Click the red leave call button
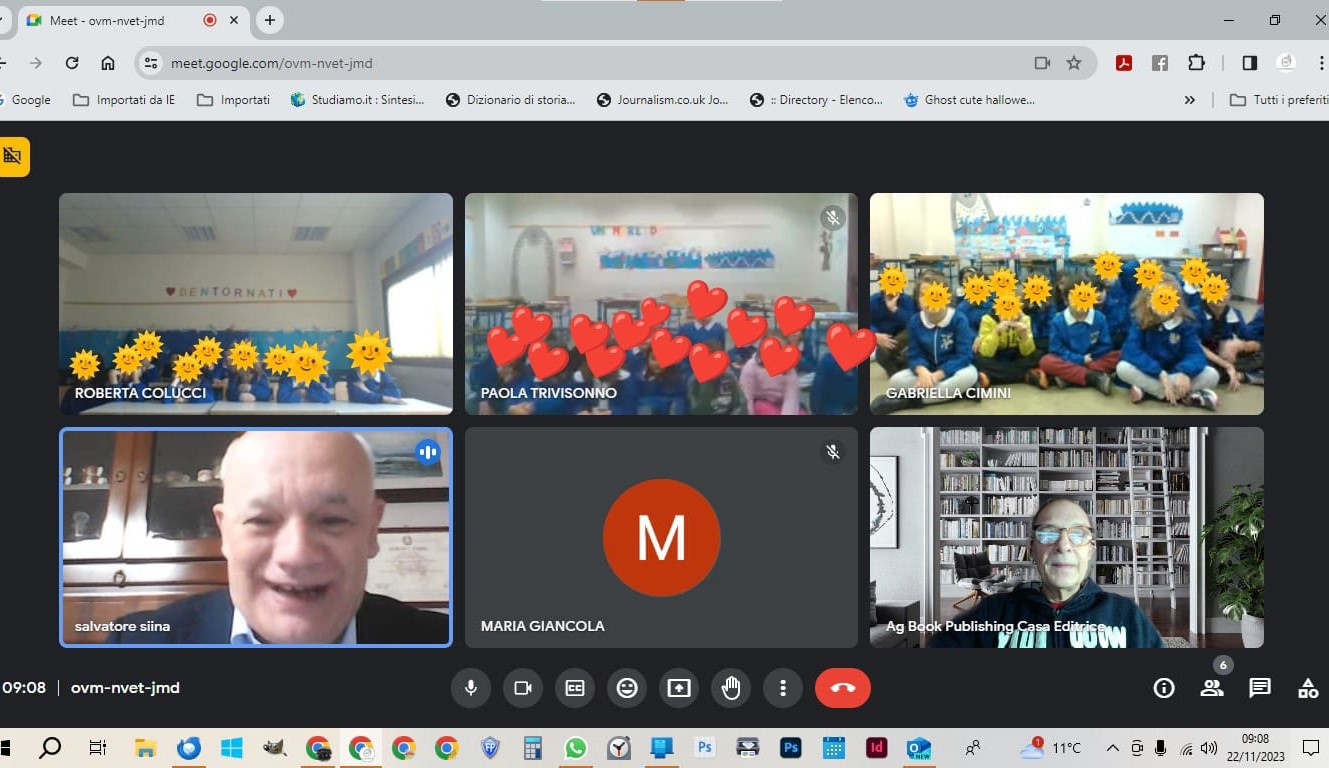 pyautogui.click(x=842, y=688)
